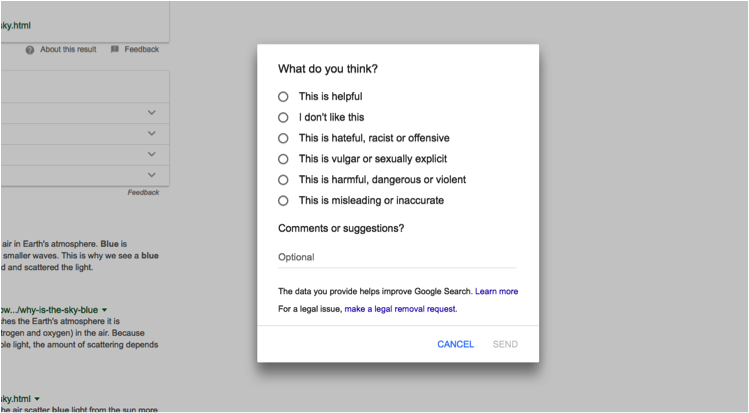Expand the second related question chevron
The image size is (749, 413).
pos(152,133)
